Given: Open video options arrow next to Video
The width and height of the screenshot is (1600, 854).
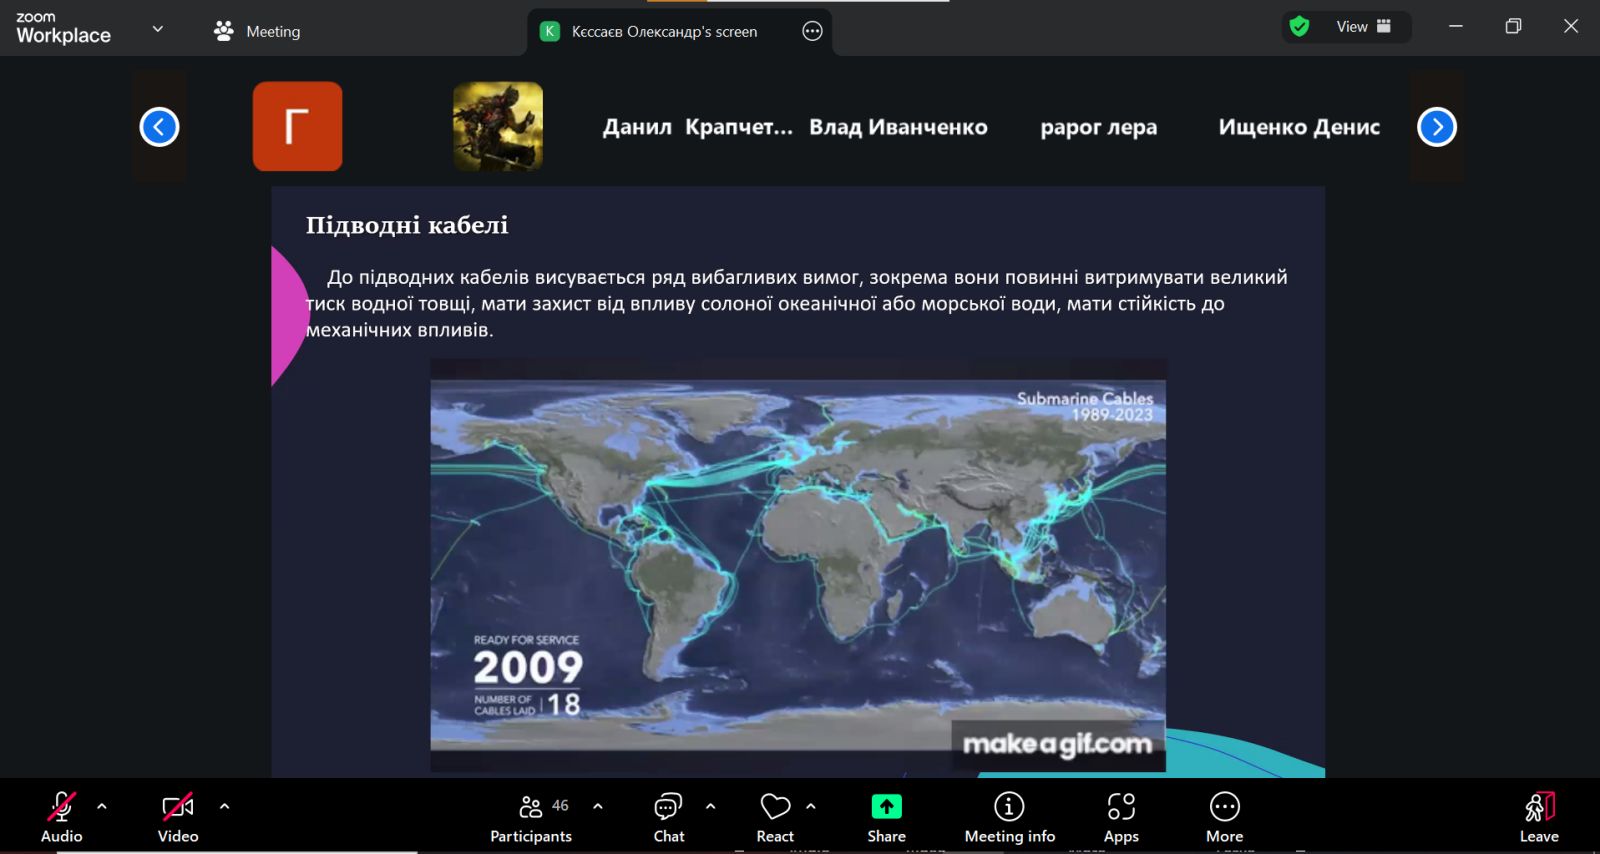Looking at the screenshot, I should coord(224,806).
